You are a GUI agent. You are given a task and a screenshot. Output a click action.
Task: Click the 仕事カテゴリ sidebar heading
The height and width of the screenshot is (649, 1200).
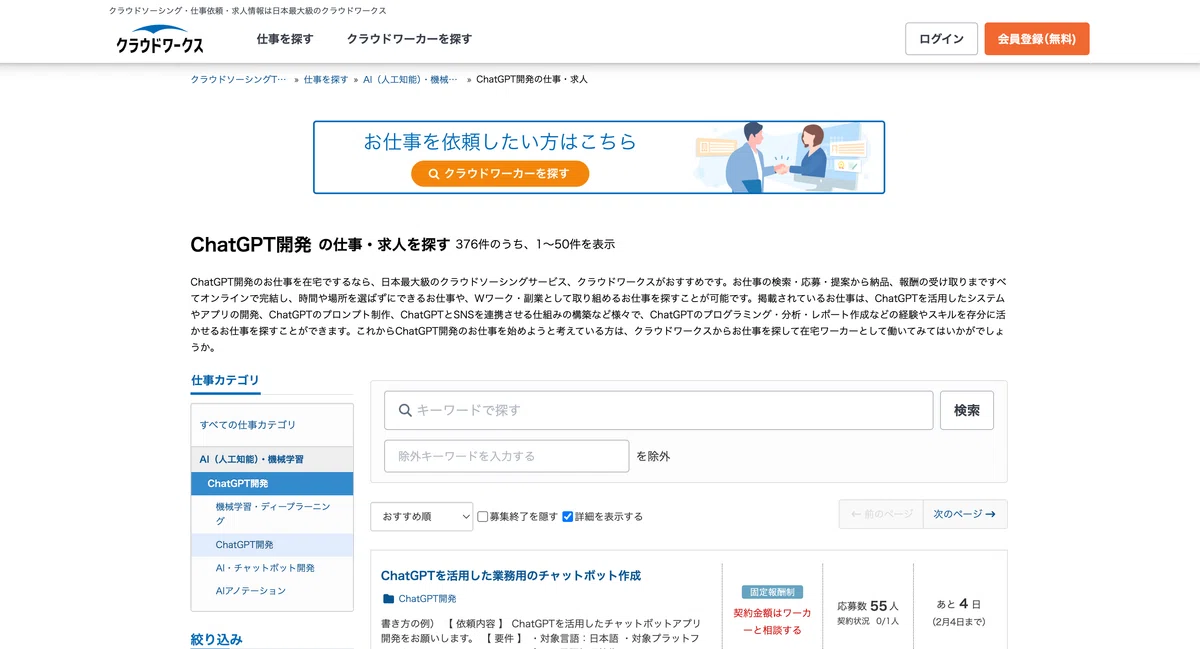225,380
